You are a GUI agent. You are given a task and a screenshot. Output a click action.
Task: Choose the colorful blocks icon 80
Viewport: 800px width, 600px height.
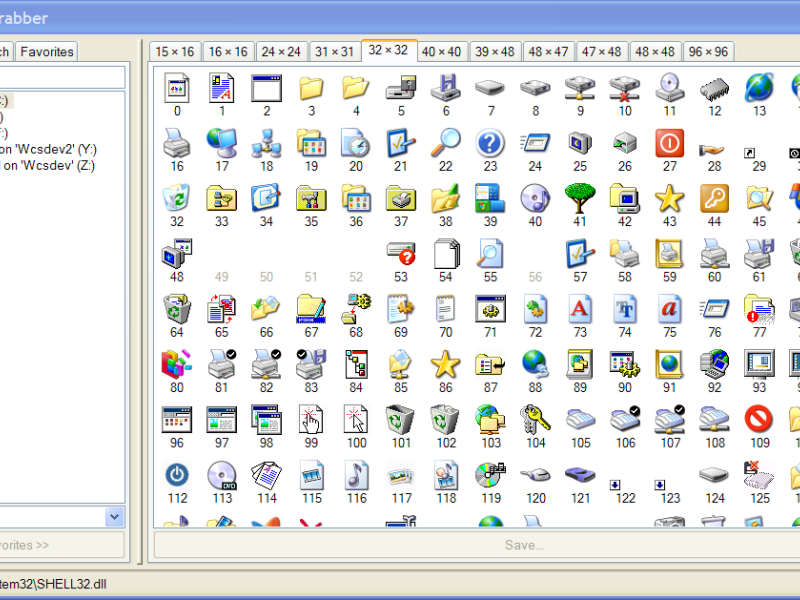point(177,364)
